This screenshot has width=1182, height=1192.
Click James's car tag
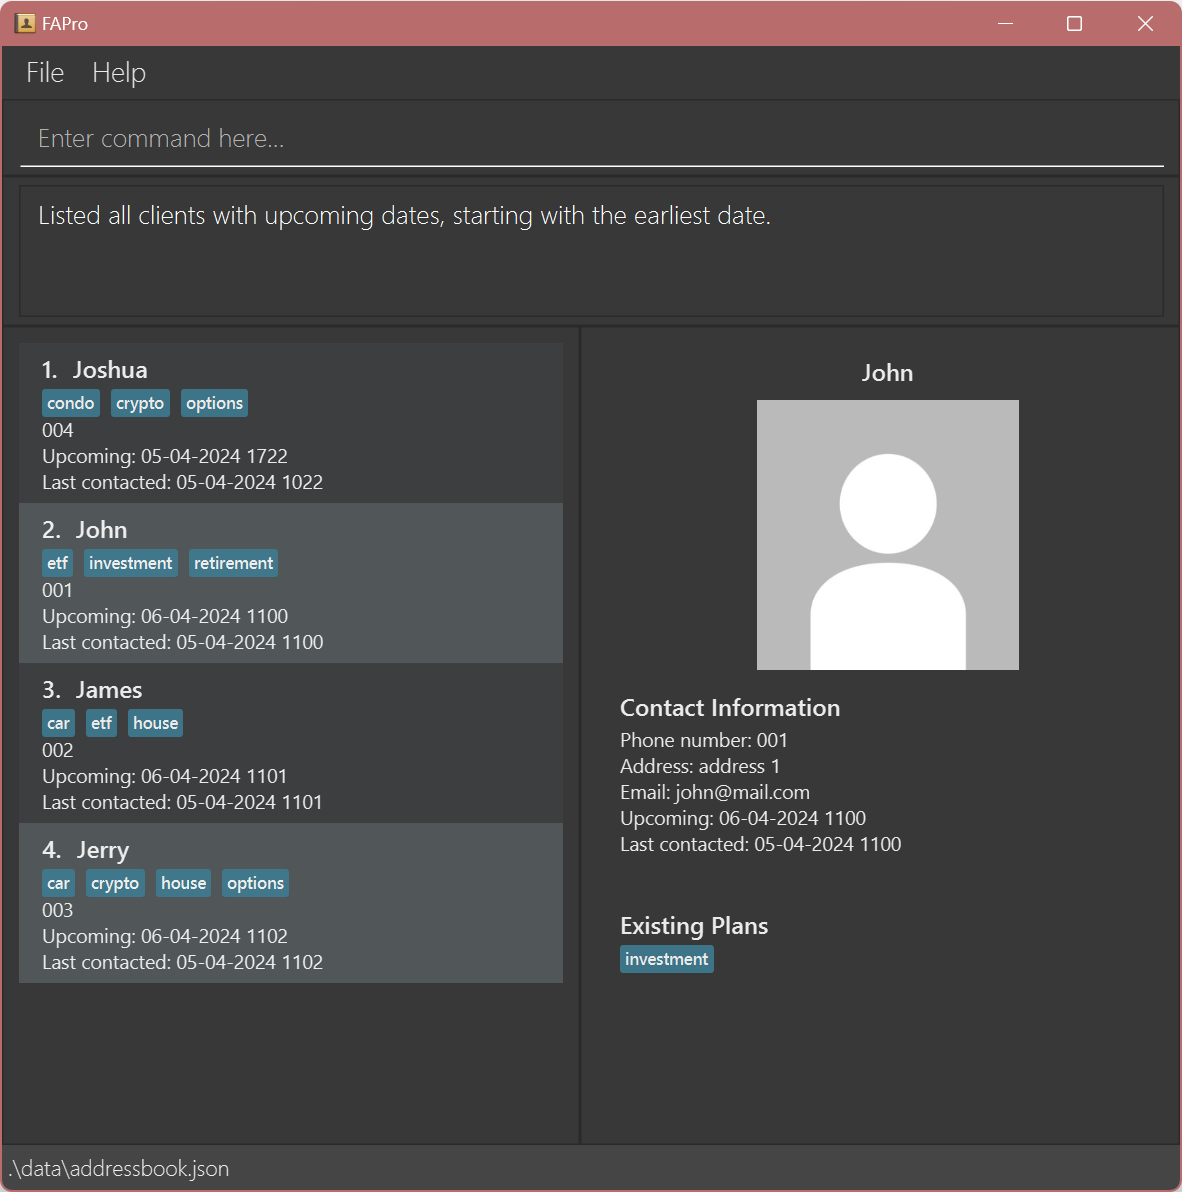pos(59,723)
